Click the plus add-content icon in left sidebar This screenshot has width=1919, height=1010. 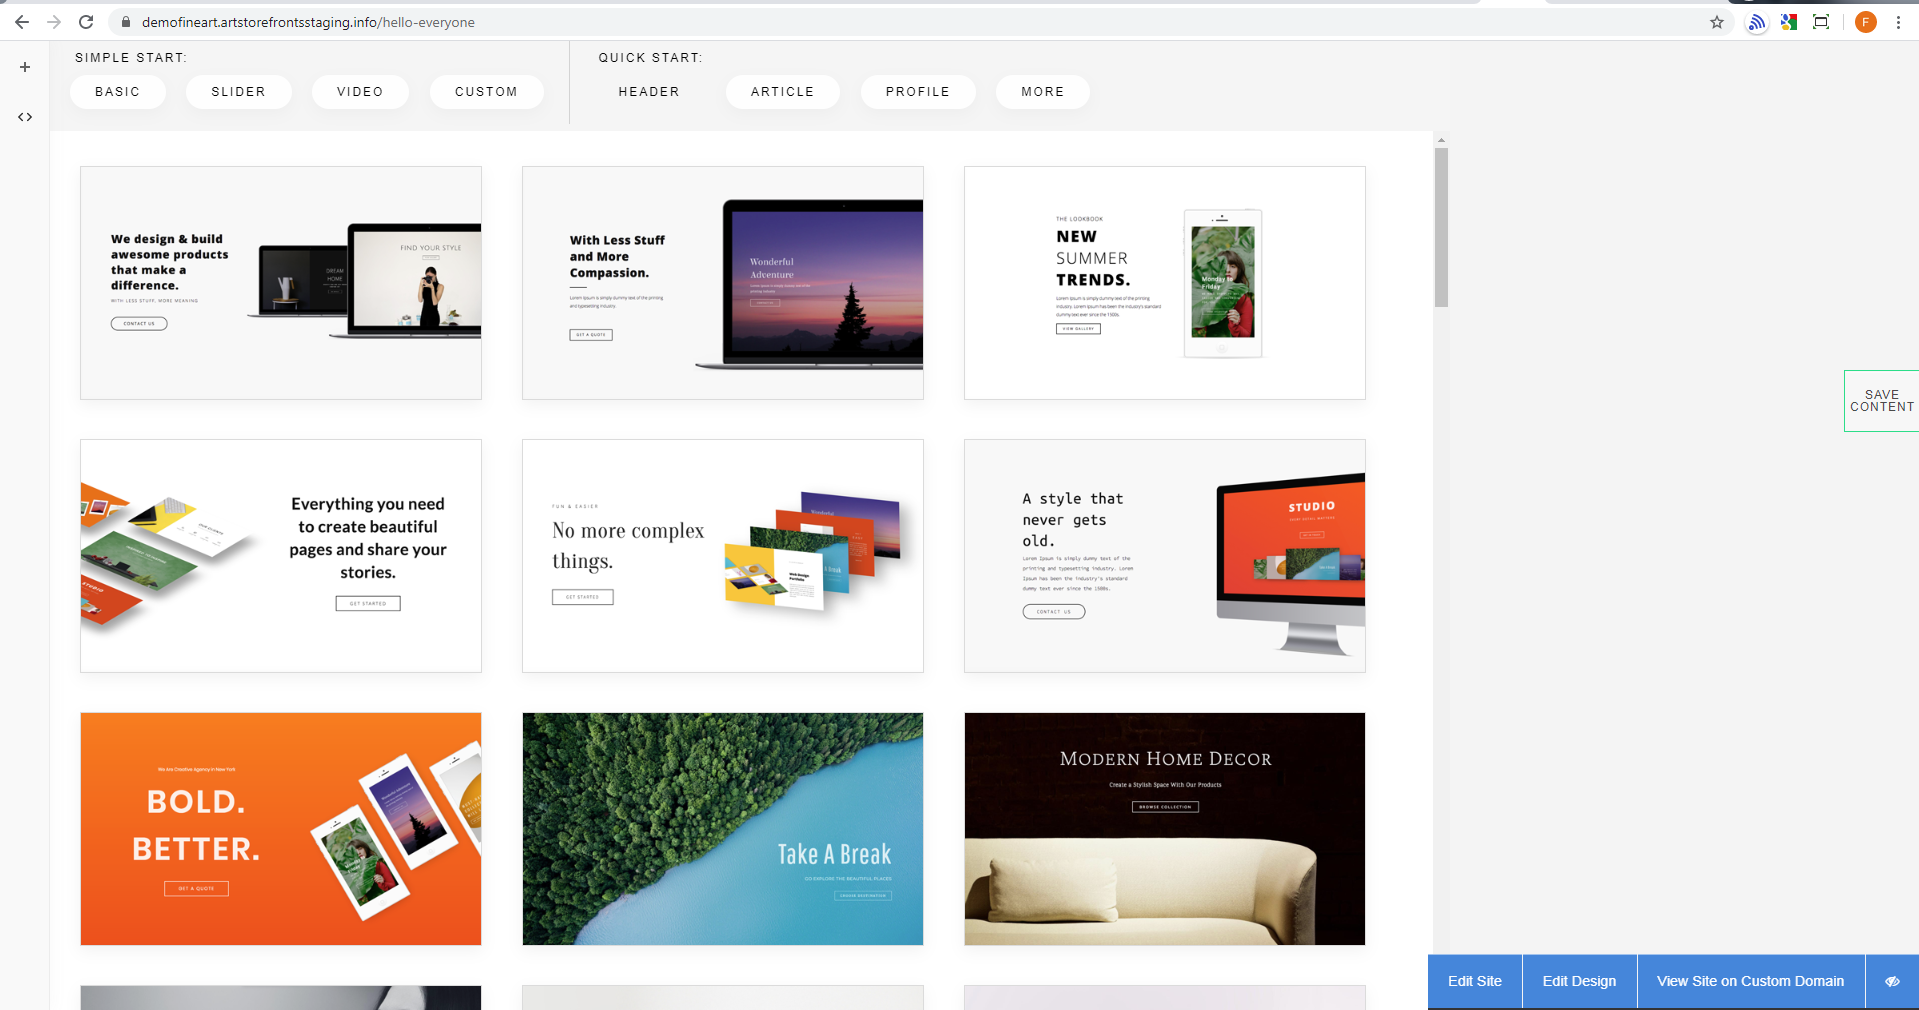[x=25, y=67]
